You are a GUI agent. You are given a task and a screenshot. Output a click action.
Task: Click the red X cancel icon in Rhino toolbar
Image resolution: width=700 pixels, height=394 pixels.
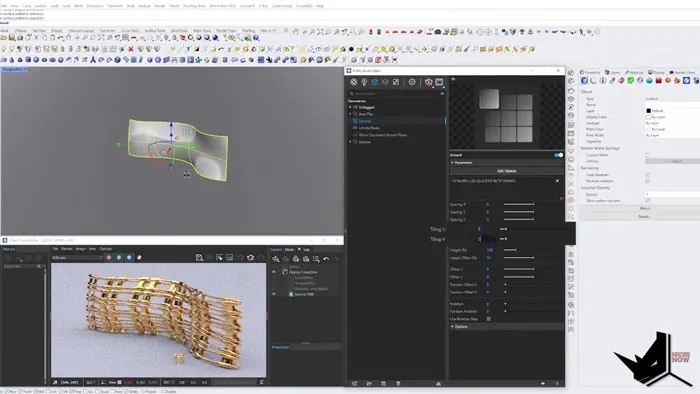coord(131,49)
